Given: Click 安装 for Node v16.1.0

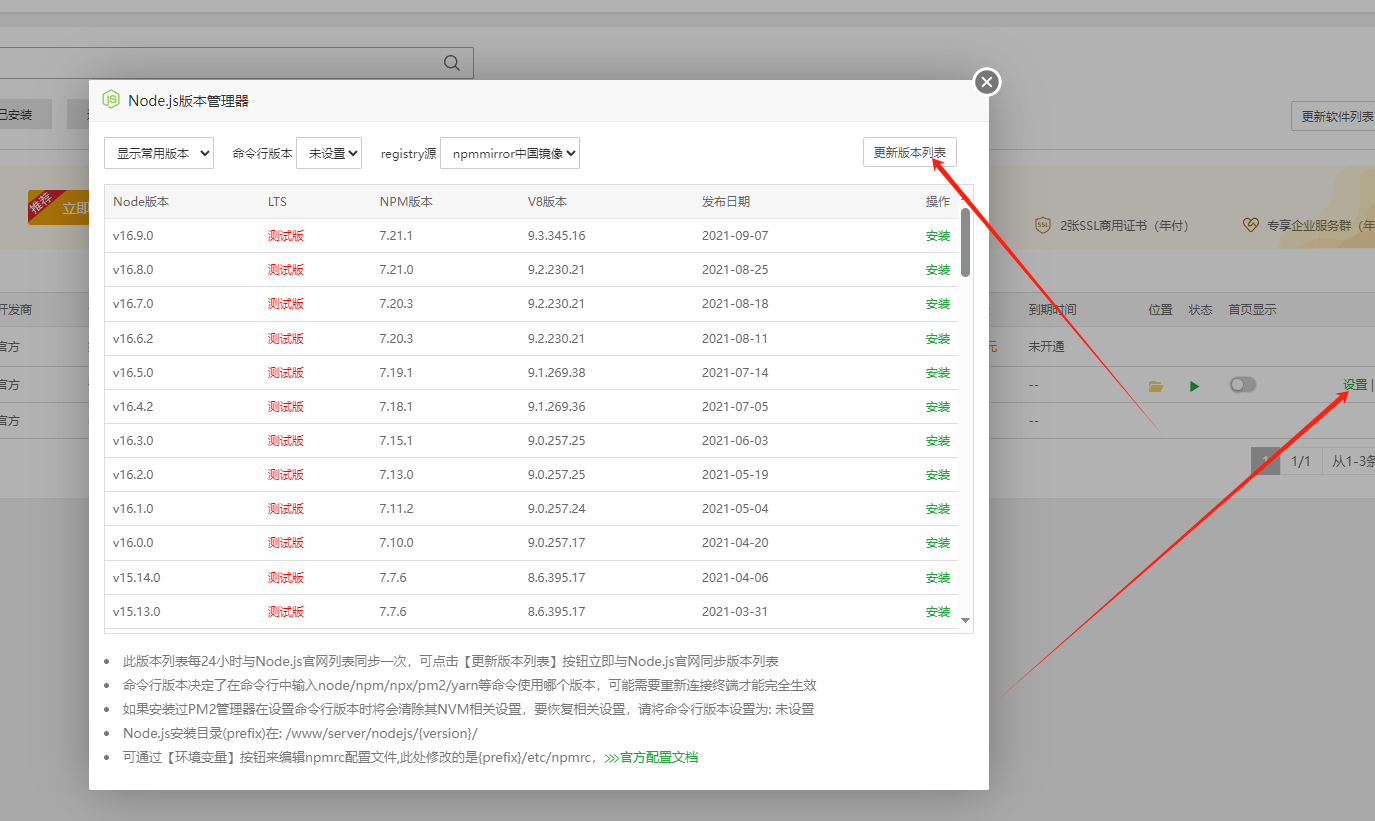Looking at the screenshot, I should click(938, 509).
